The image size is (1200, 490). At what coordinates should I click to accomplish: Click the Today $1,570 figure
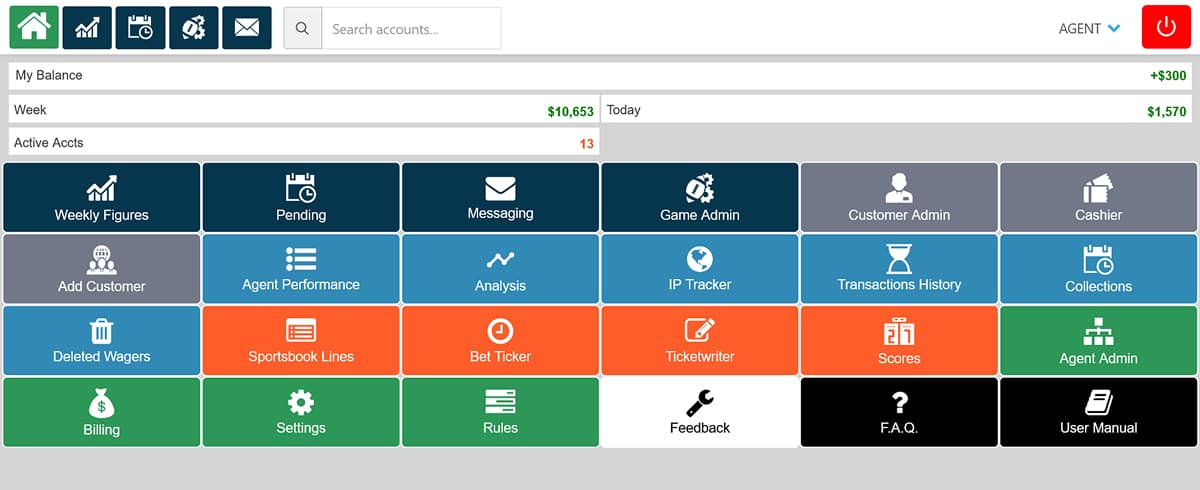[x=1167, y=112]
